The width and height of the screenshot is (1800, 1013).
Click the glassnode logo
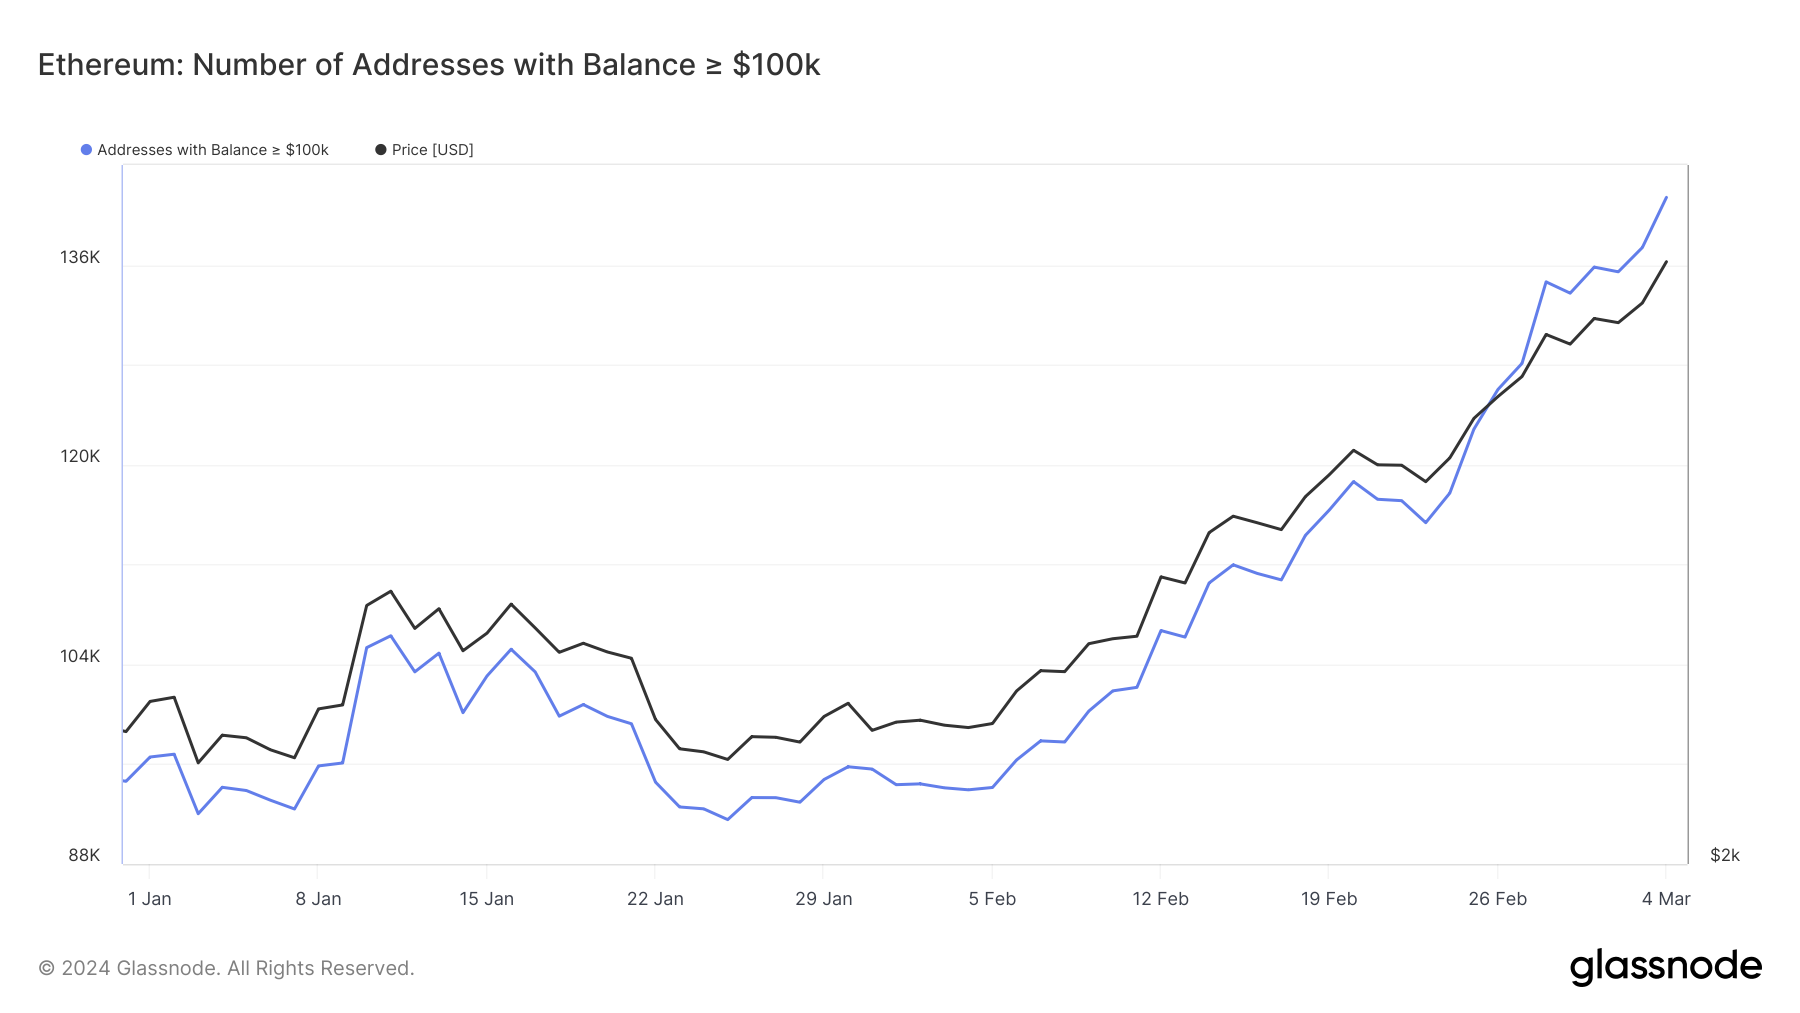(x=1665, y=967)
